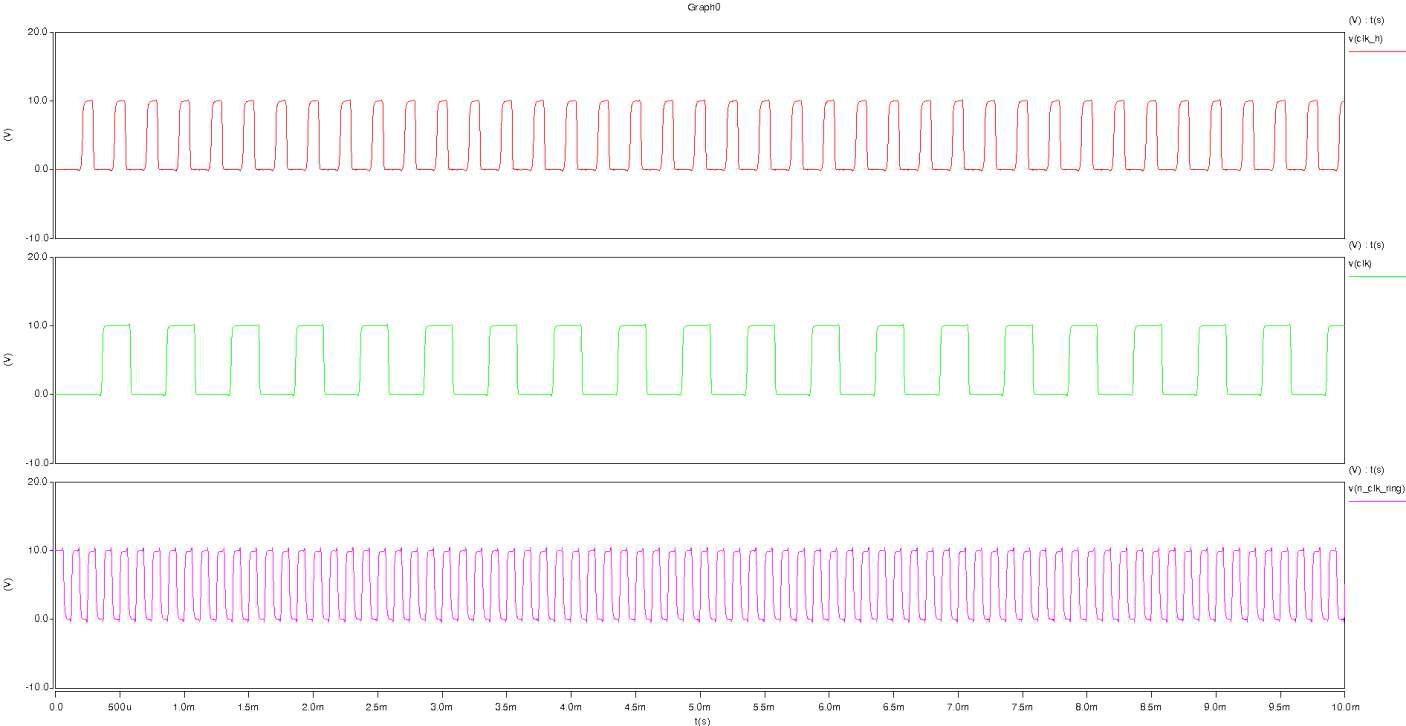Click the 9.5m tick on the time axis

click(x=1281, y=706)
